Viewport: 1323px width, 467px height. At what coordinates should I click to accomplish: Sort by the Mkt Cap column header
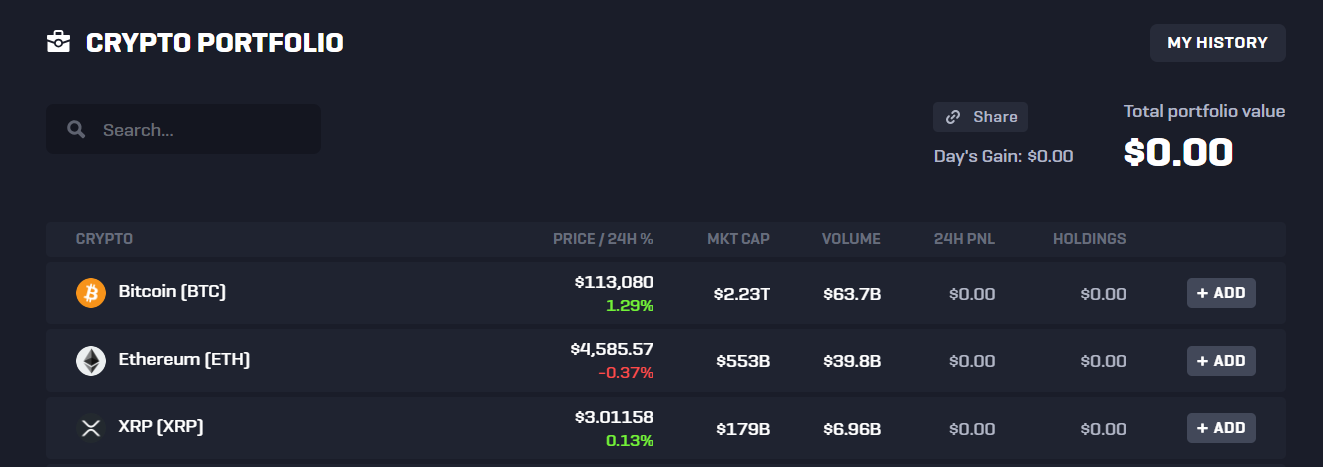click(x=738, y=239)
